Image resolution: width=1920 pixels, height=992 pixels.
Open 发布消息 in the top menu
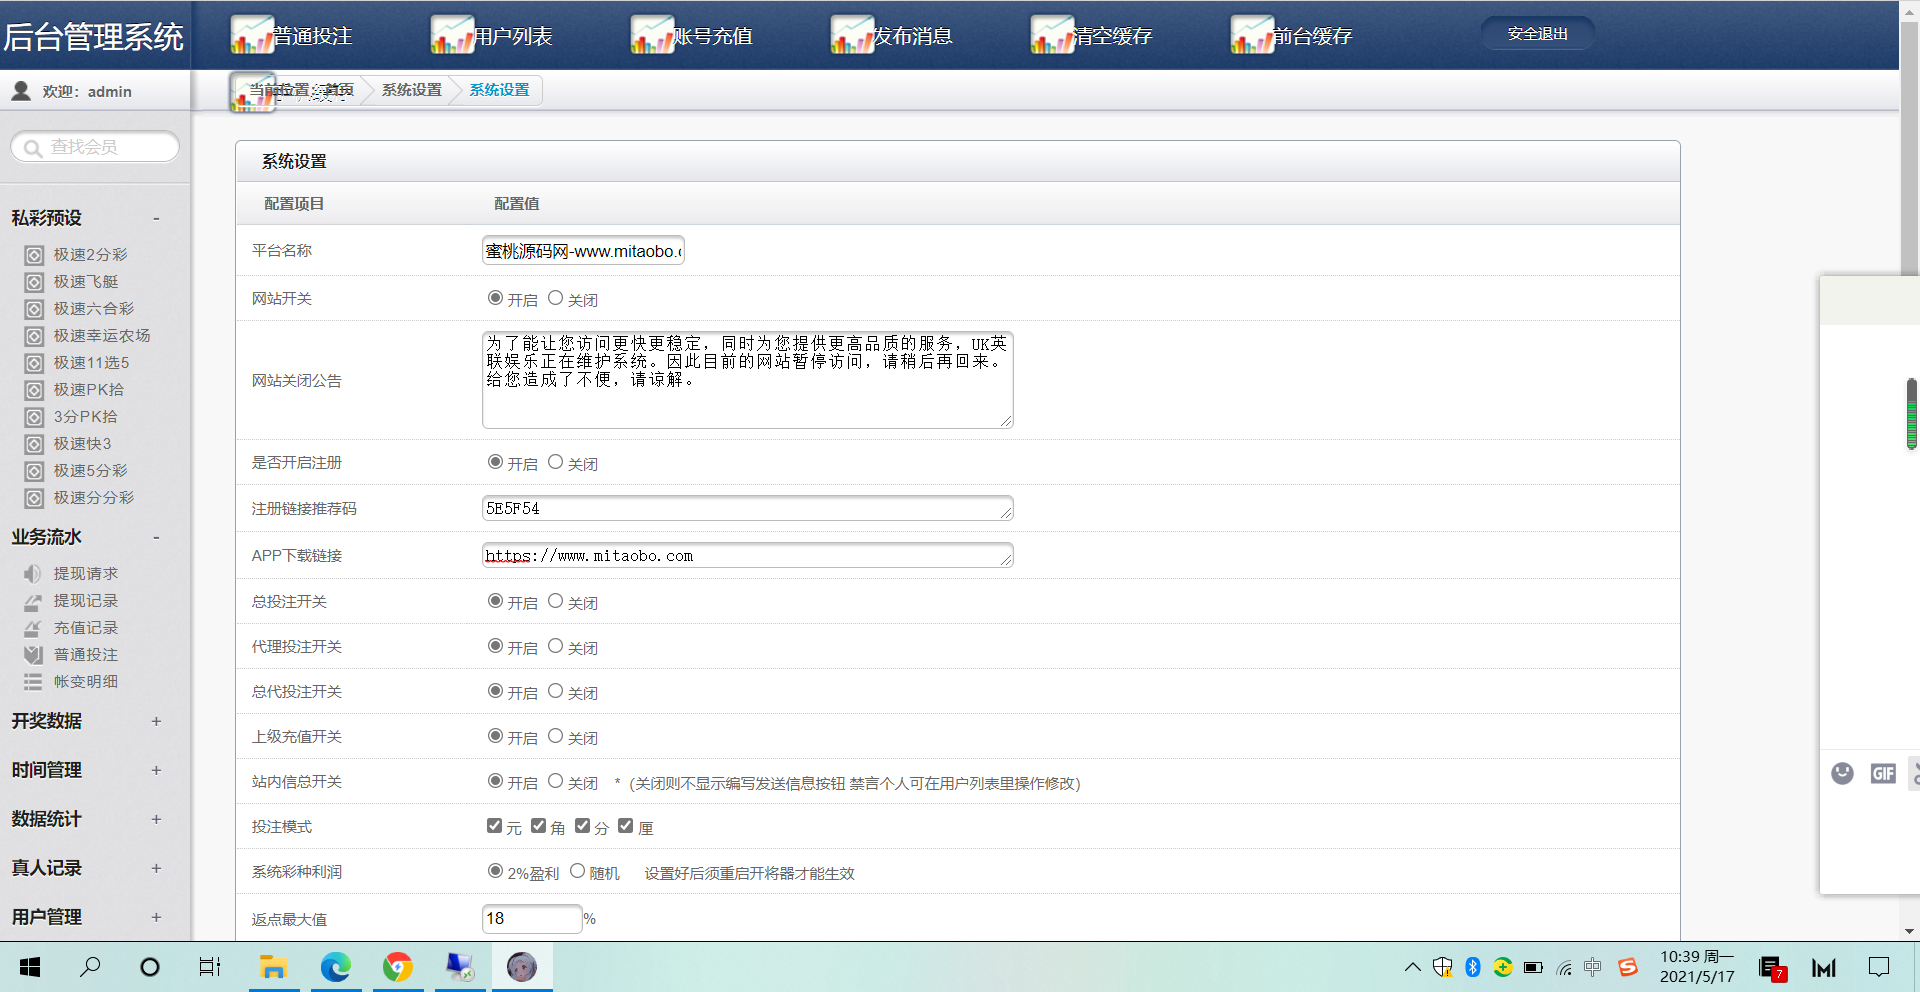point(911,36)
